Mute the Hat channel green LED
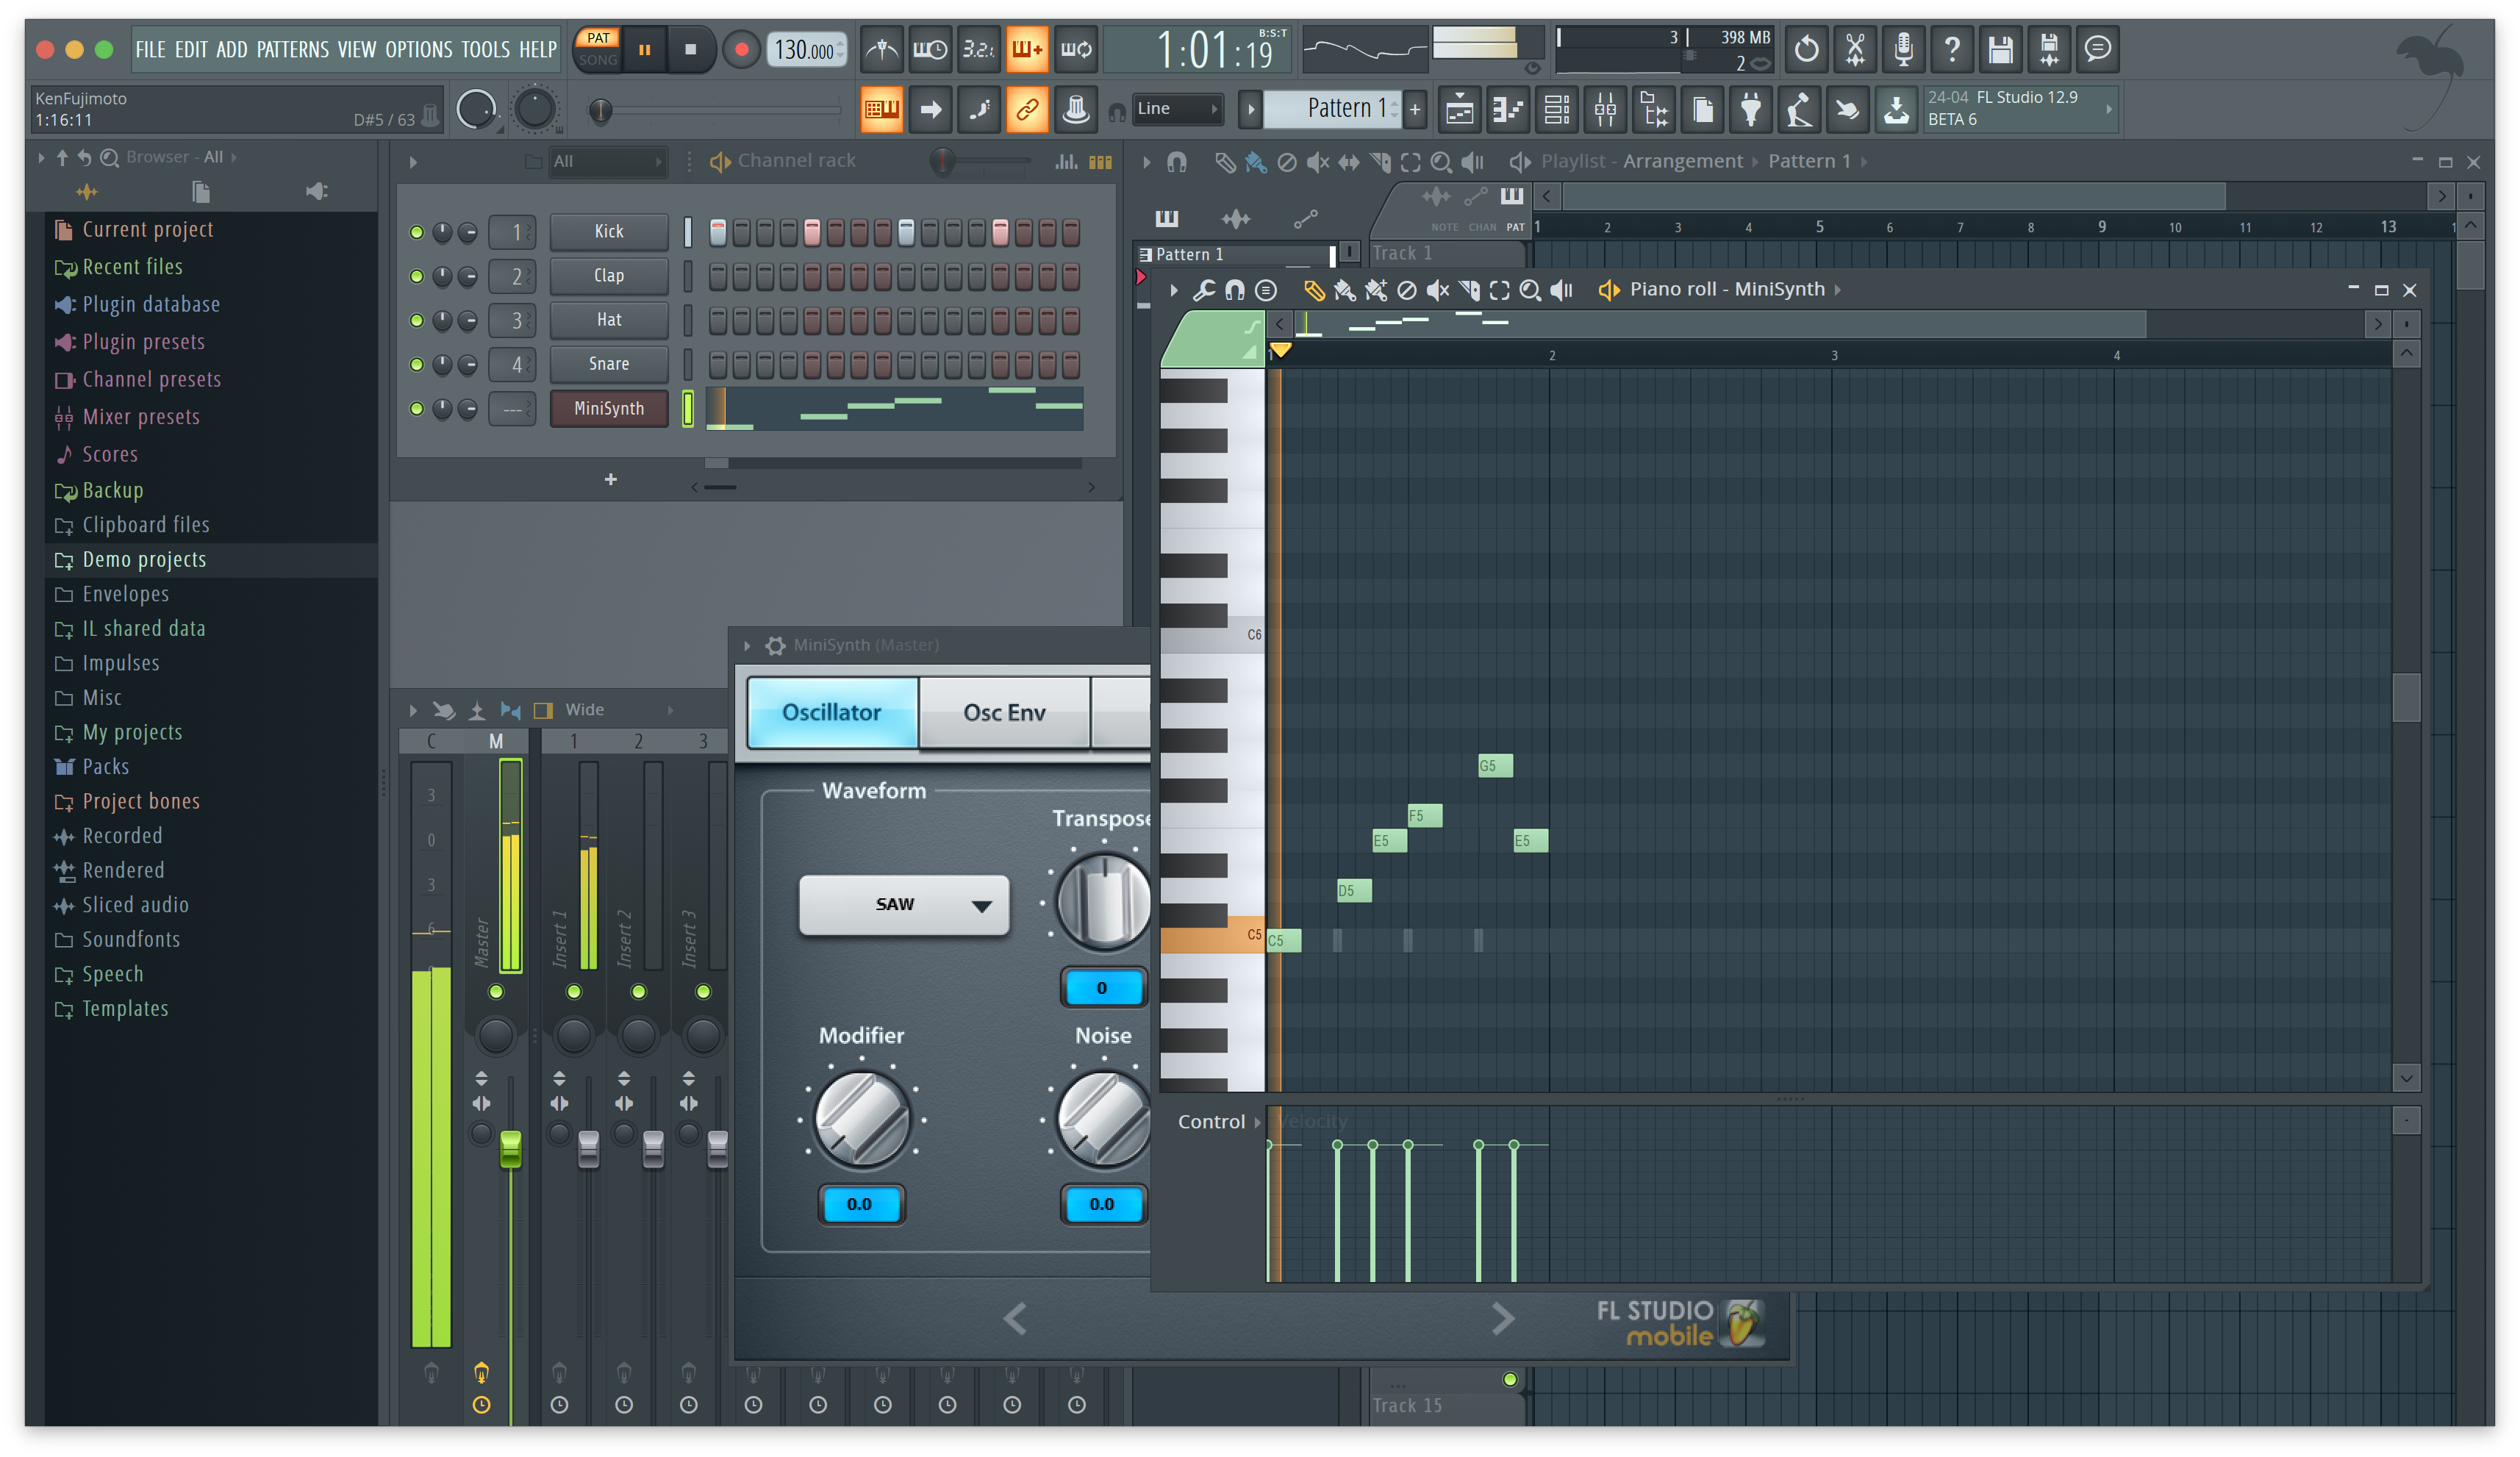Screen dimensions: 2520x1457 [416, 320]
